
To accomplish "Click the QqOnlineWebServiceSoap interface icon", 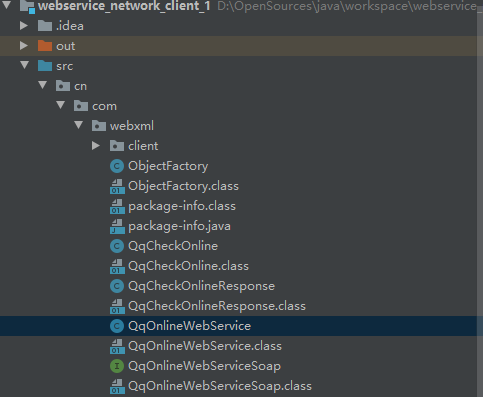I will (x=117, y=366).
